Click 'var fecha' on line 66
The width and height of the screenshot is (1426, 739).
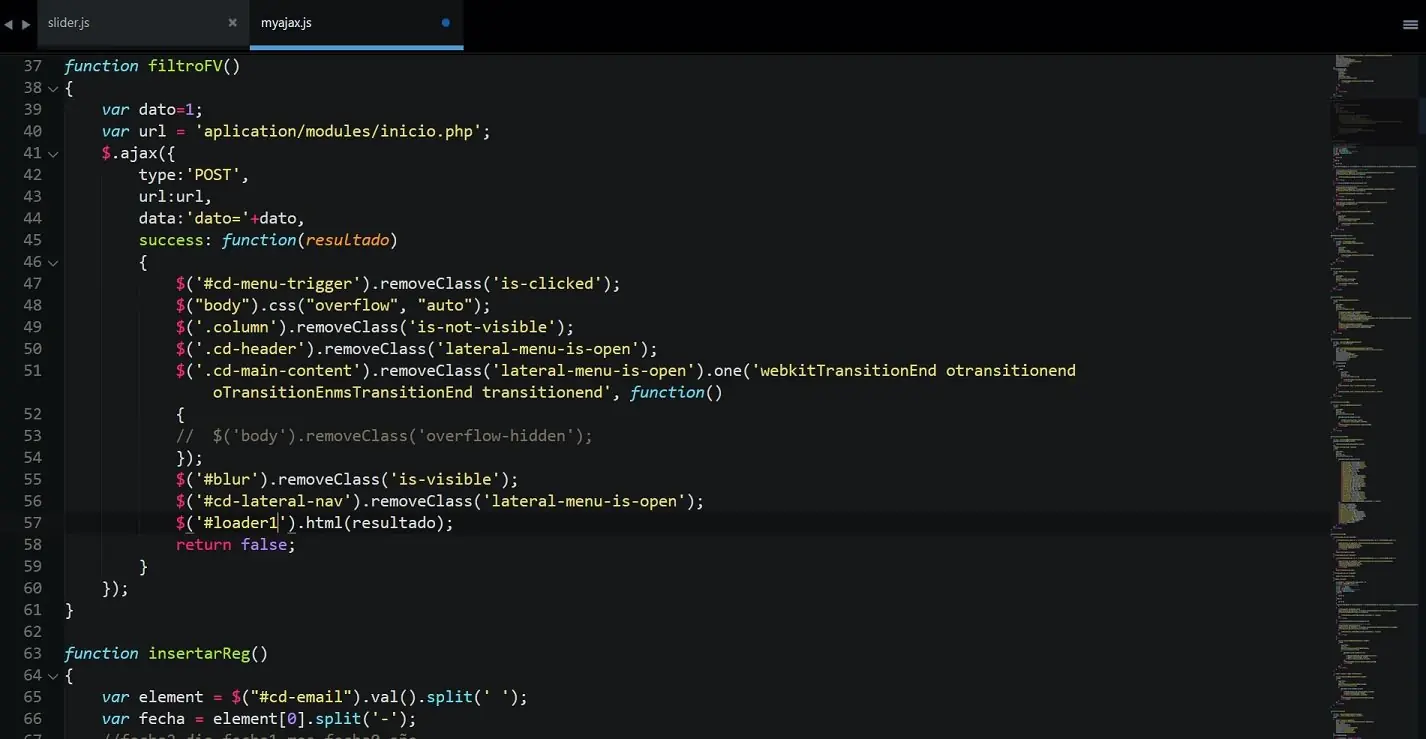tap(143, 719)
